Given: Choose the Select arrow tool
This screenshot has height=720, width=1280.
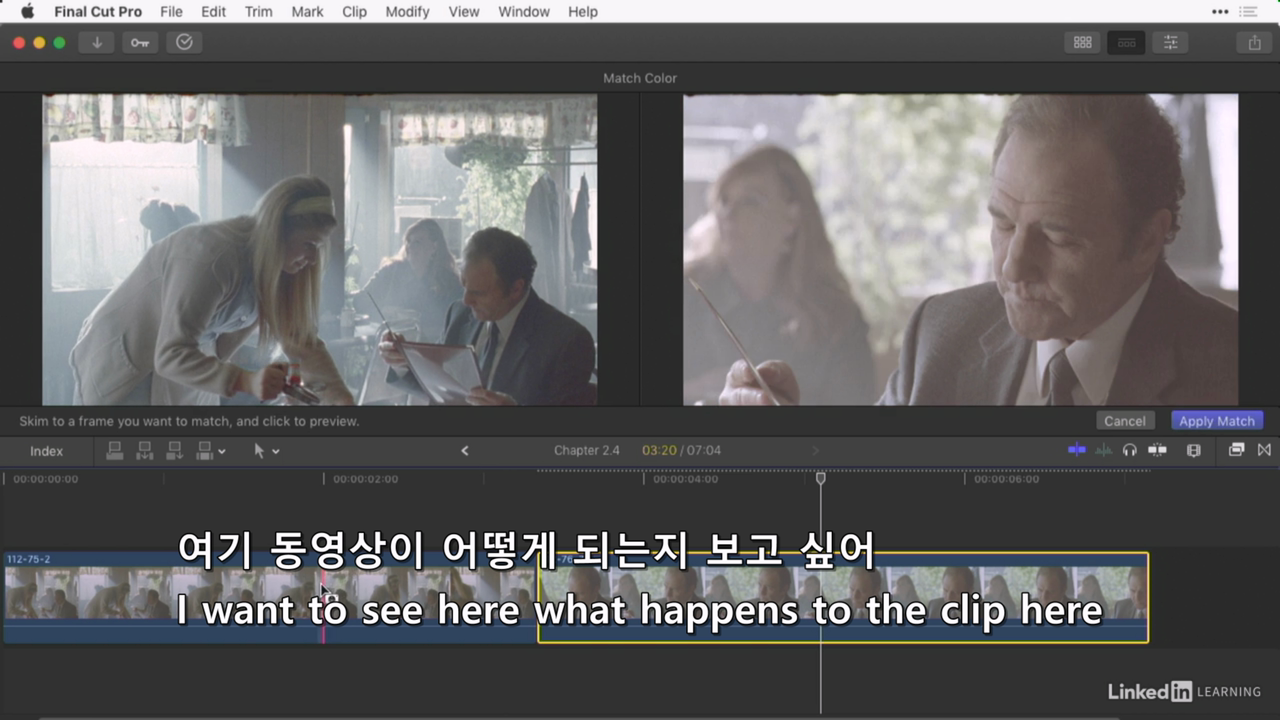Looking at the screenshot, I should click(x=259, y=451).
